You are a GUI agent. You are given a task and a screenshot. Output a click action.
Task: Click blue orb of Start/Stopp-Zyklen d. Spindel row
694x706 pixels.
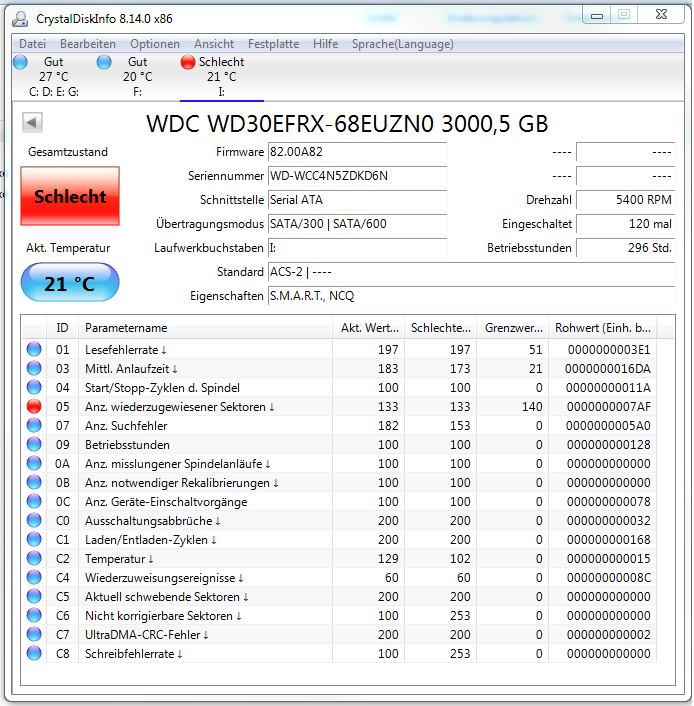click(x=34, y=387)
